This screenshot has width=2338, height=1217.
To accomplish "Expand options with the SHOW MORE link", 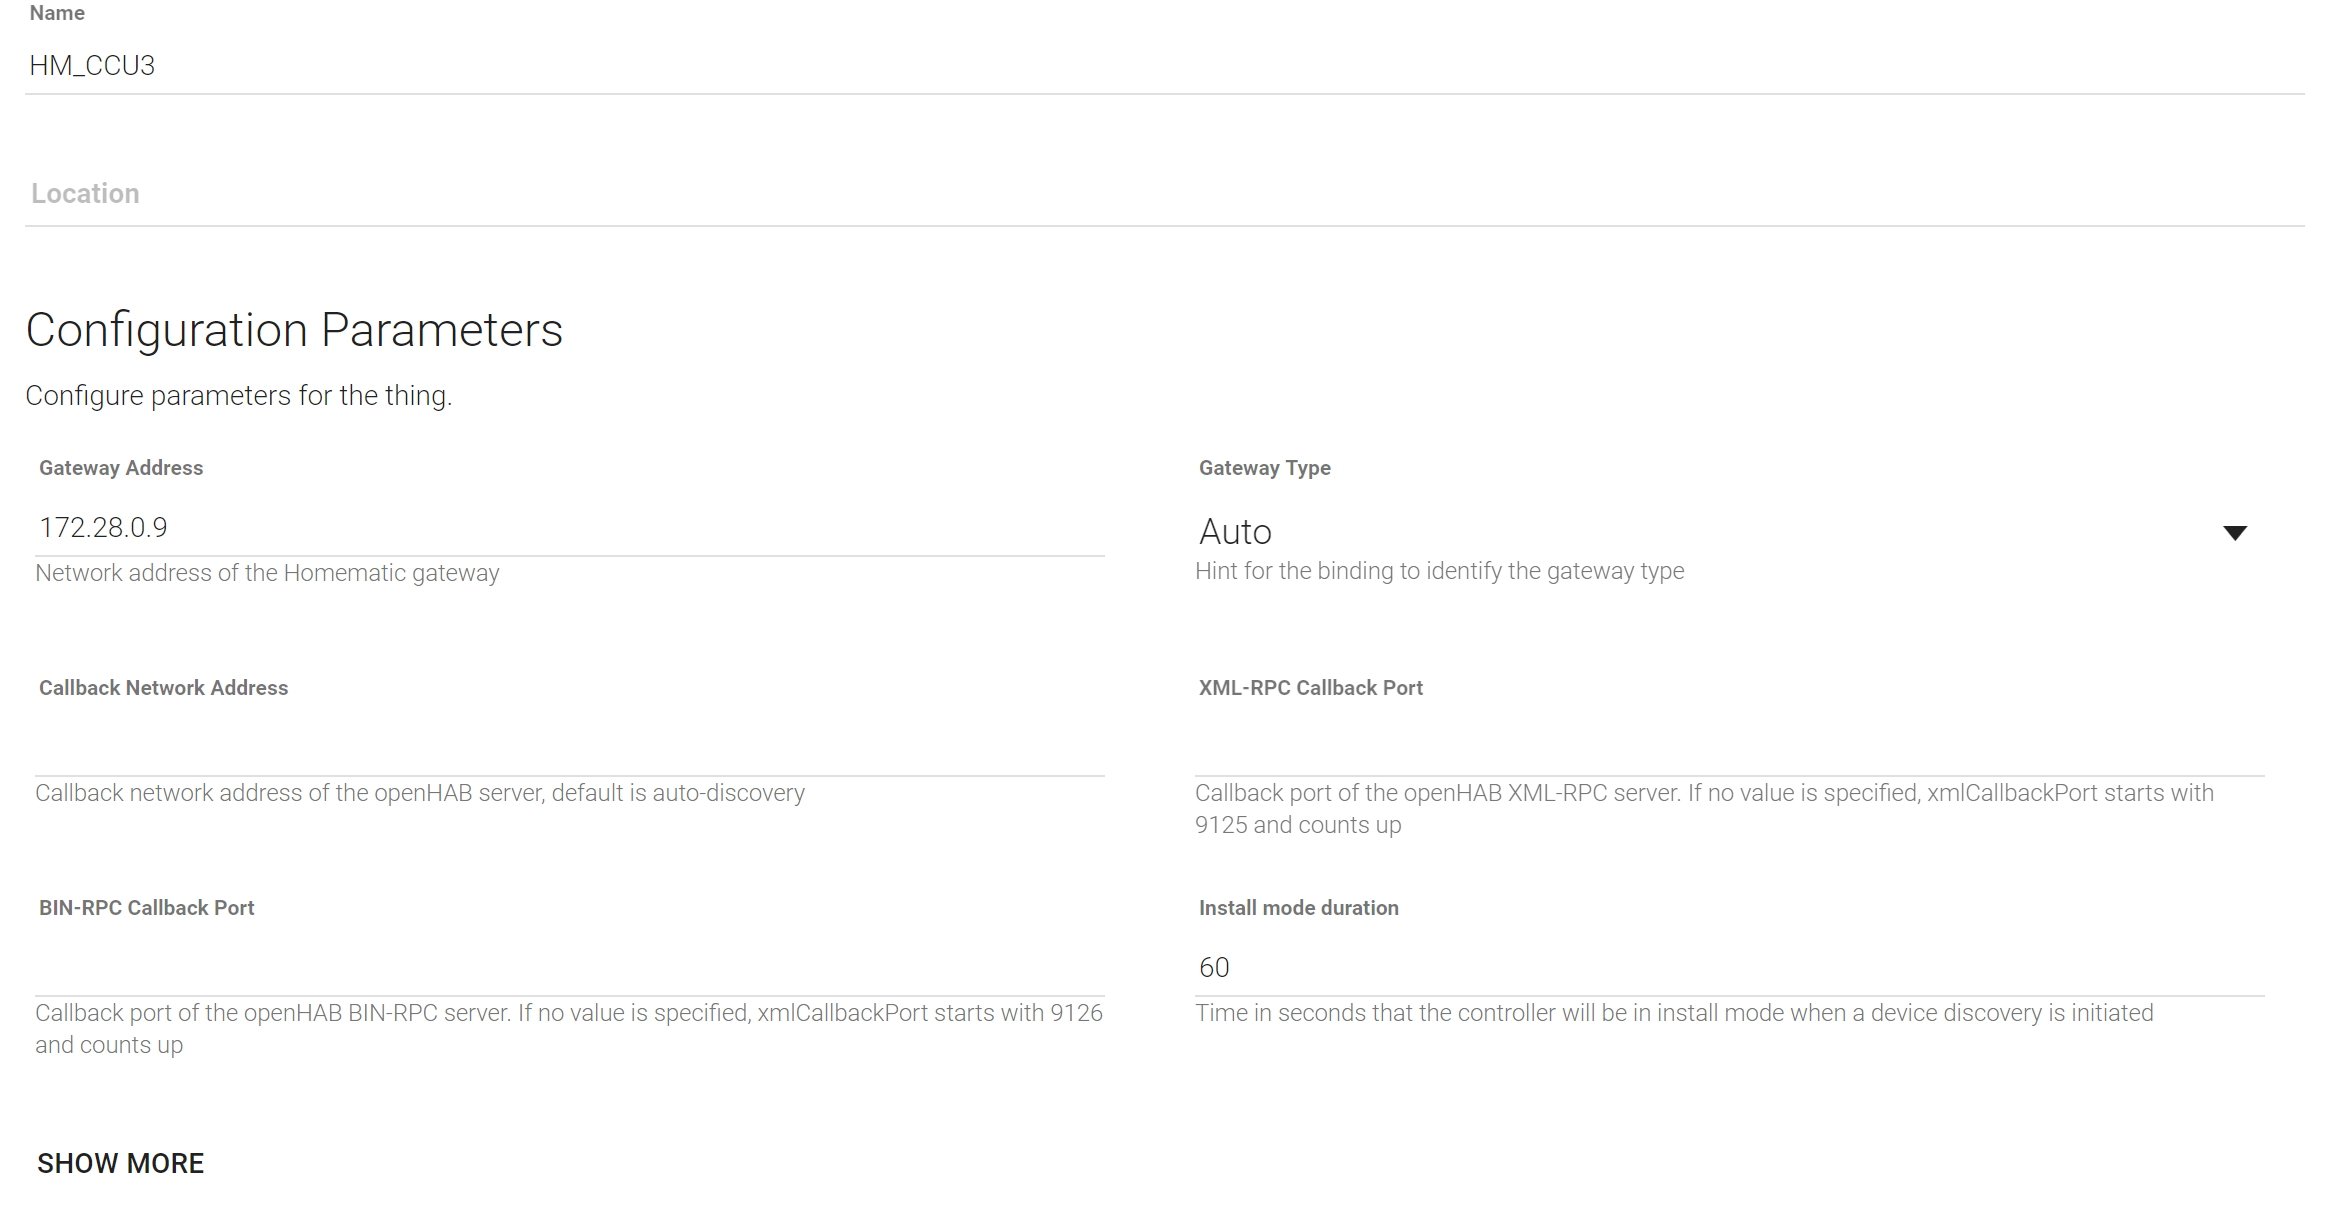I will coord(120,1162).
